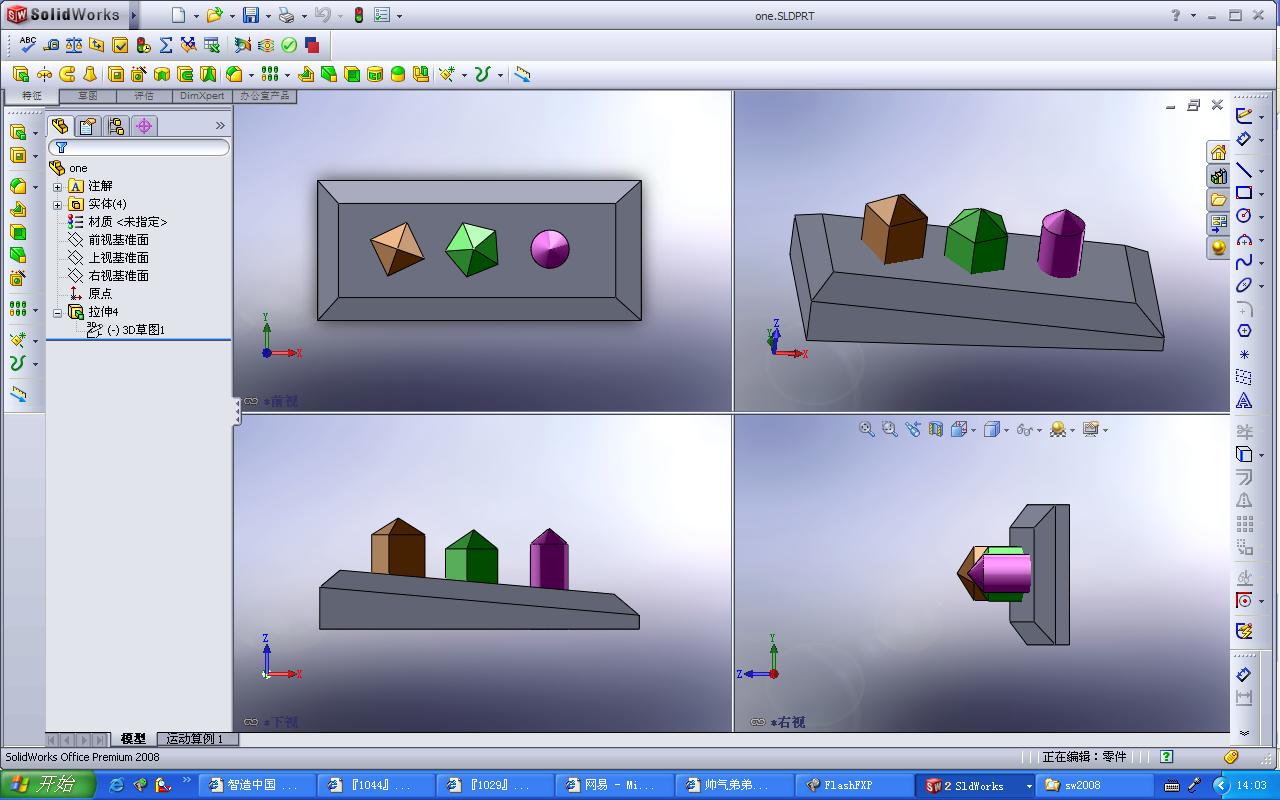The width and height of the screenshot is (1280, 800).
Task: Click the Options checklist icon in title bar
Action: (382, 15)
